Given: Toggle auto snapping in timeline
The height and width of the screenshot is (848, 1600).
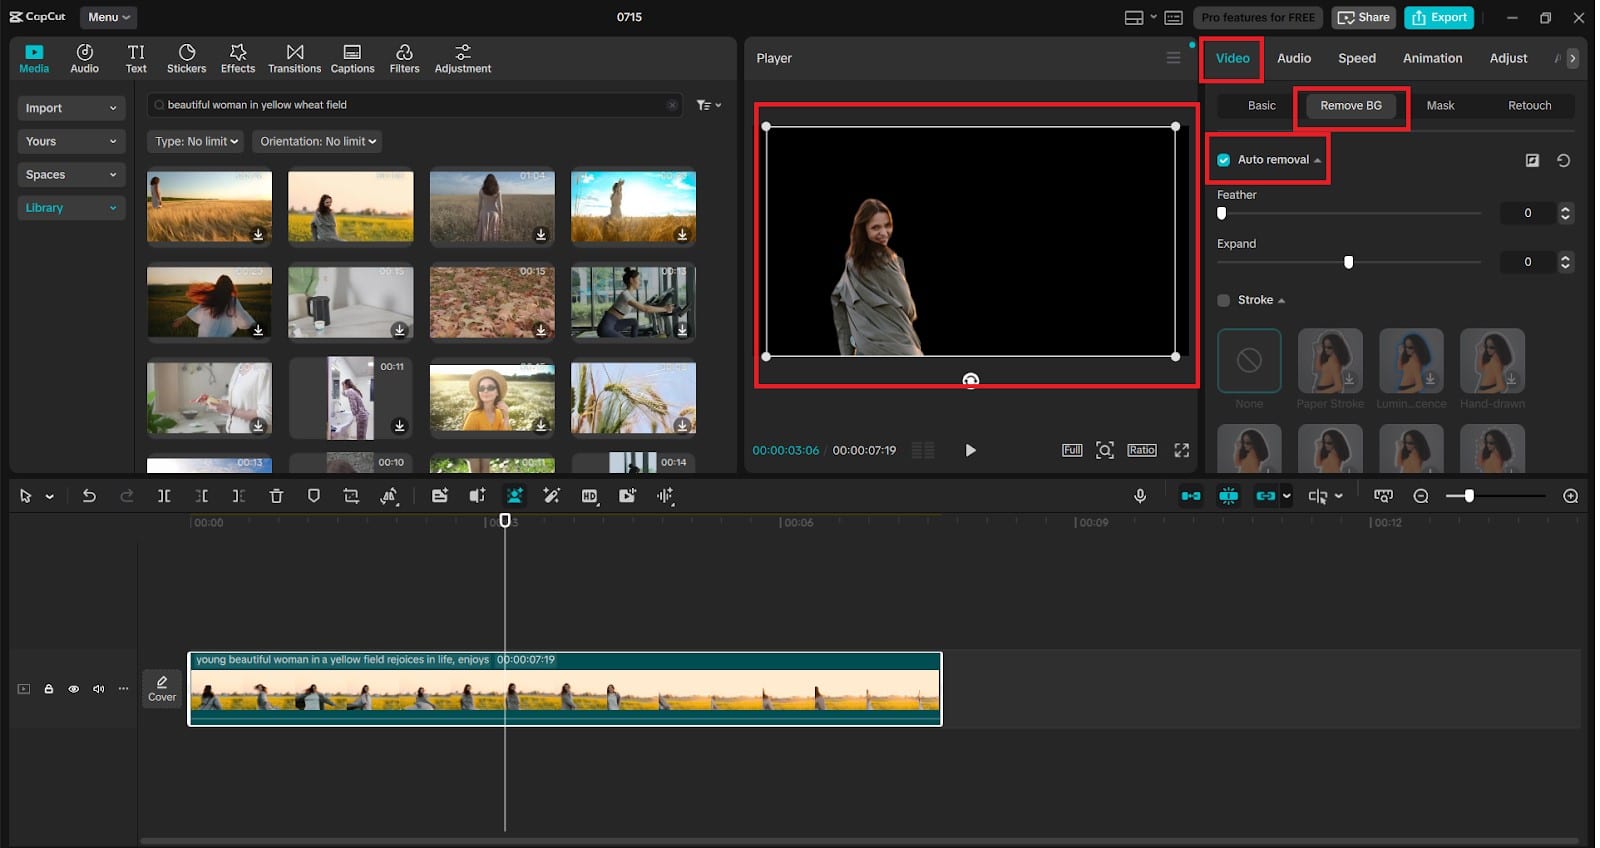Looking at the screenshot, I should tap(1229, 496).
